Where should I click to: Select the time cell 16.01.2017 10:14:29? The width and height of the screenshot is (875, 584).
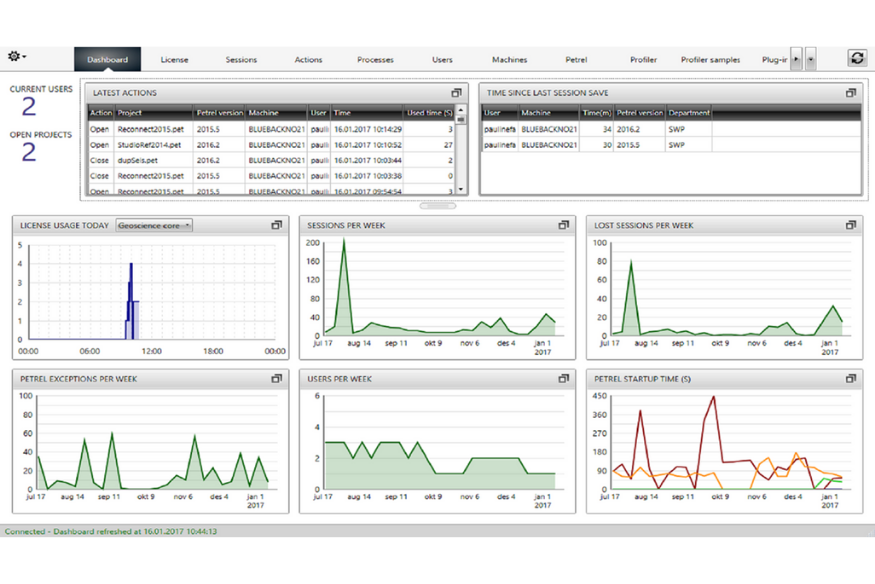367,129
